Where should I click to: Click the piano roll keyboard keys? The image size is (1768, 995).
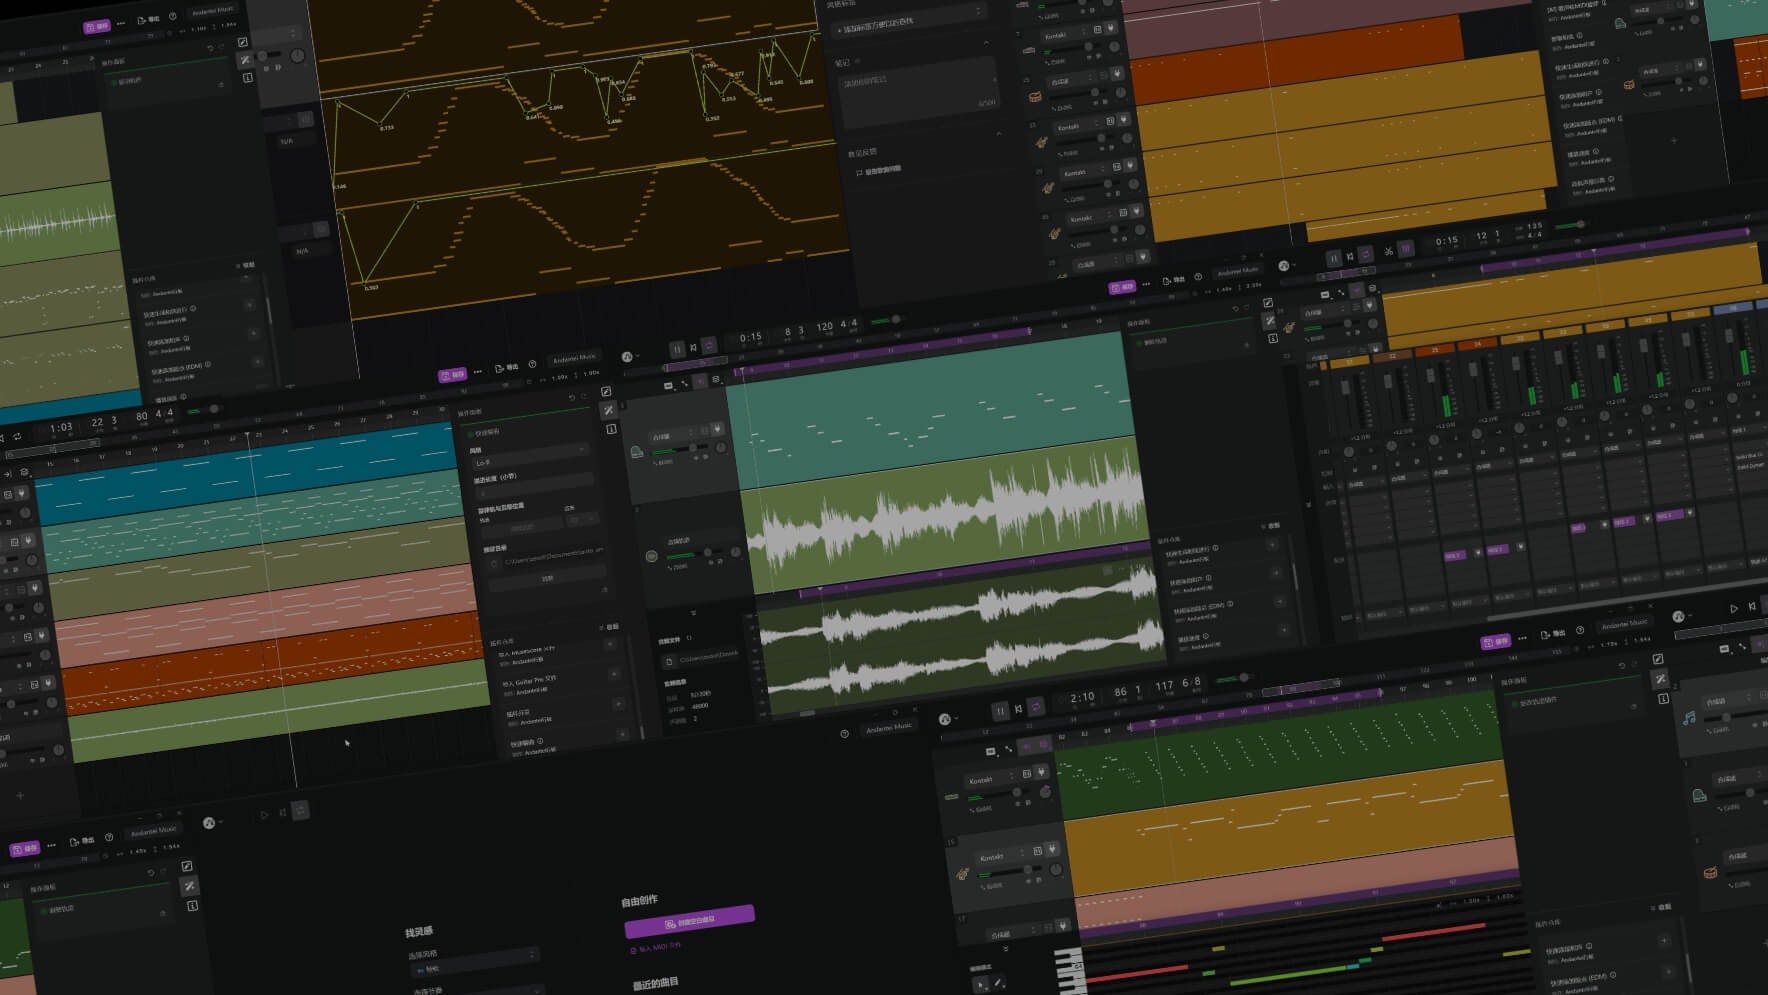pos(1071,971)
